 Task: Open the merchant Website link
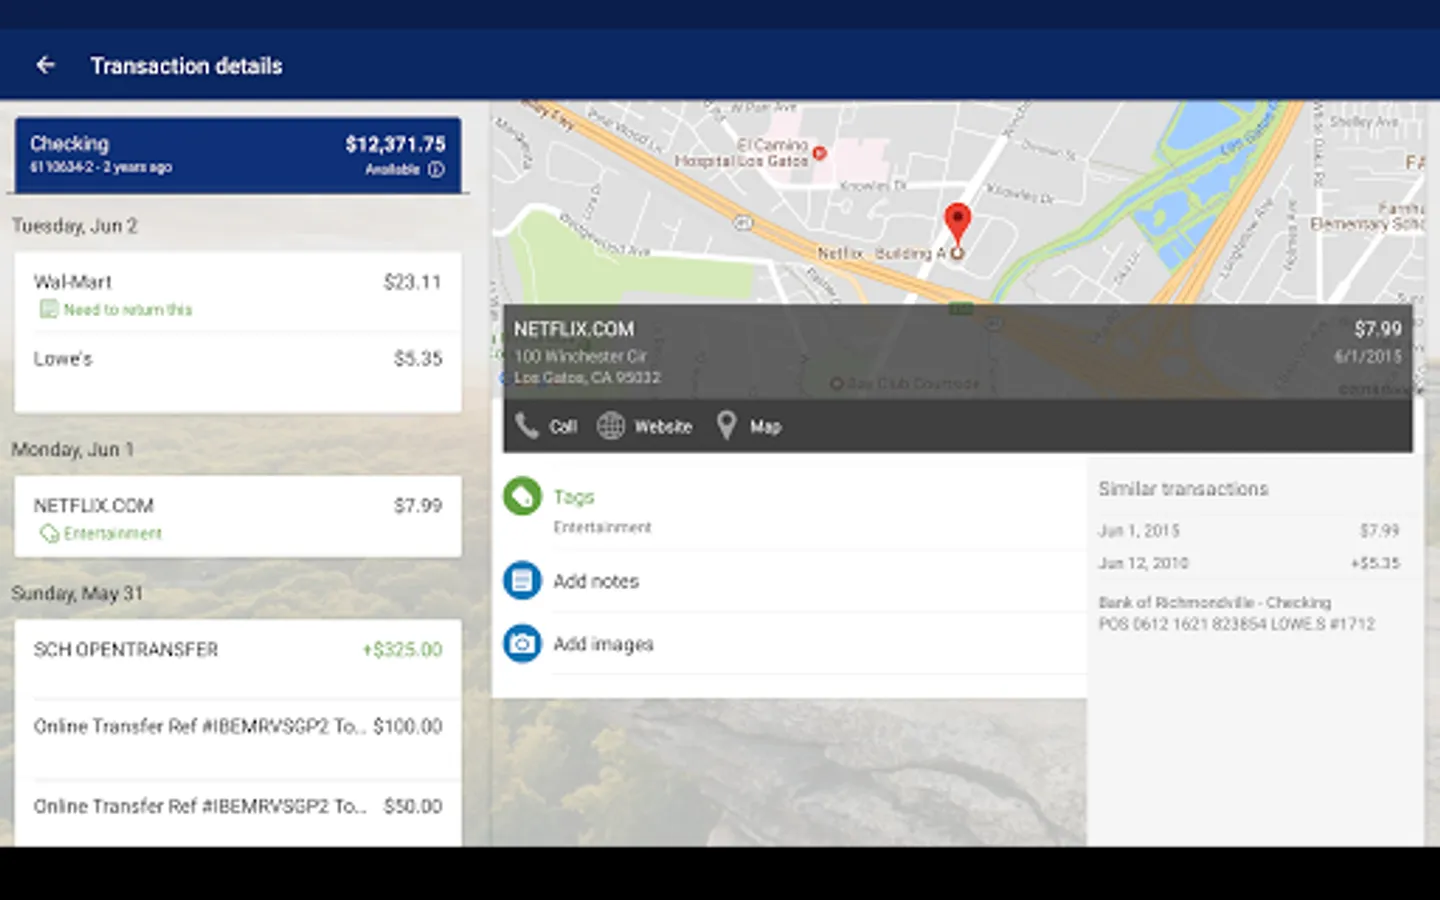click(x=663, y=427)
